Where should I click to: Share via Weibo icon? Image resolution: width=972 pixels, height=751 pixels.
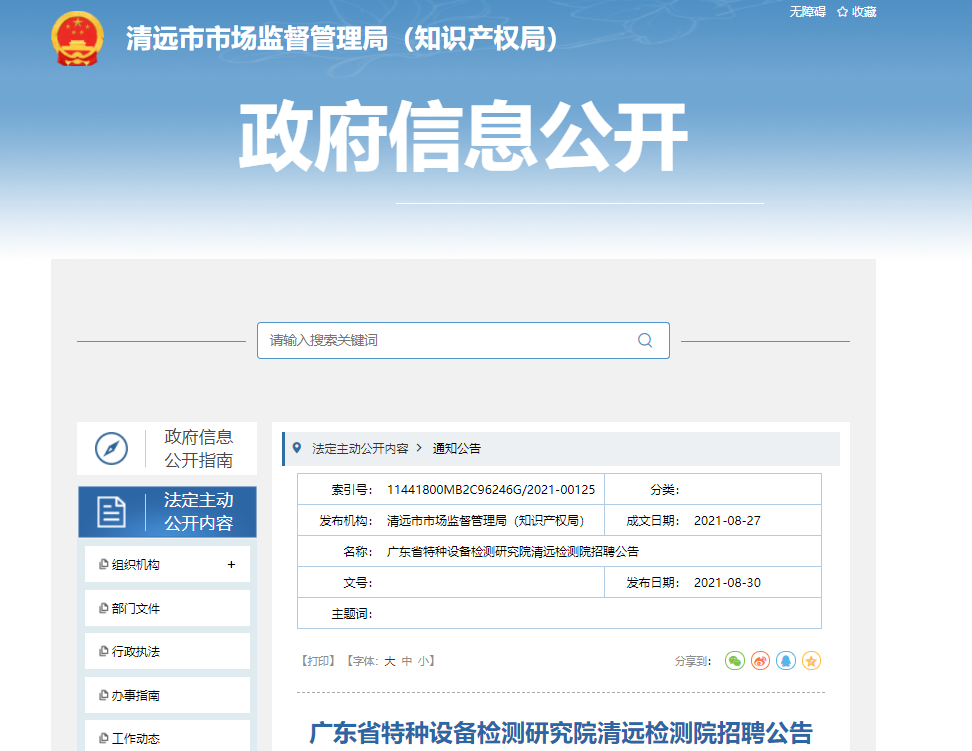(x=761, y=661)
